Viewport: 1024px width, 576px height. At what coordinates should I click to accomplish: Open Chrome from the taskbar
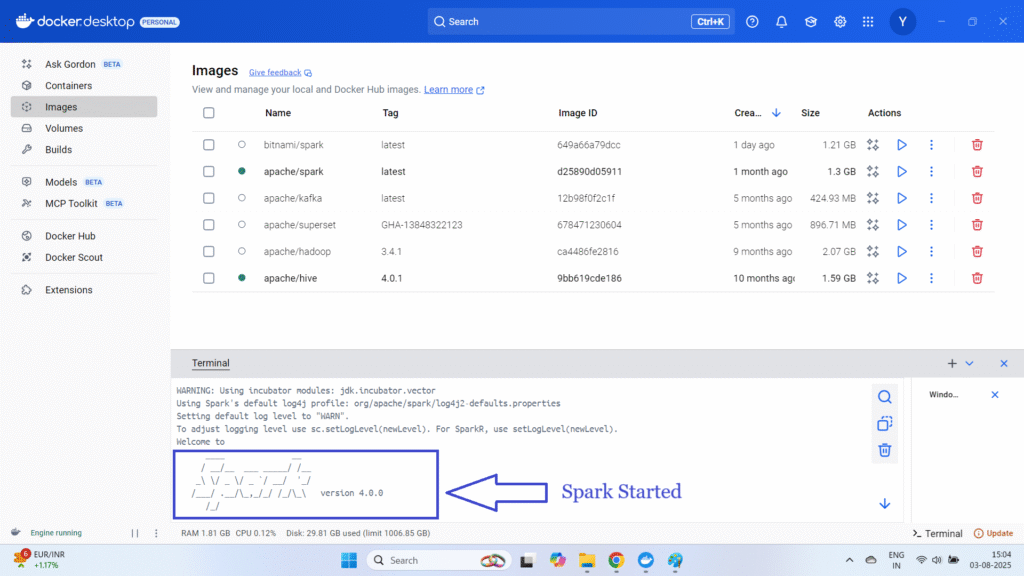616,560
